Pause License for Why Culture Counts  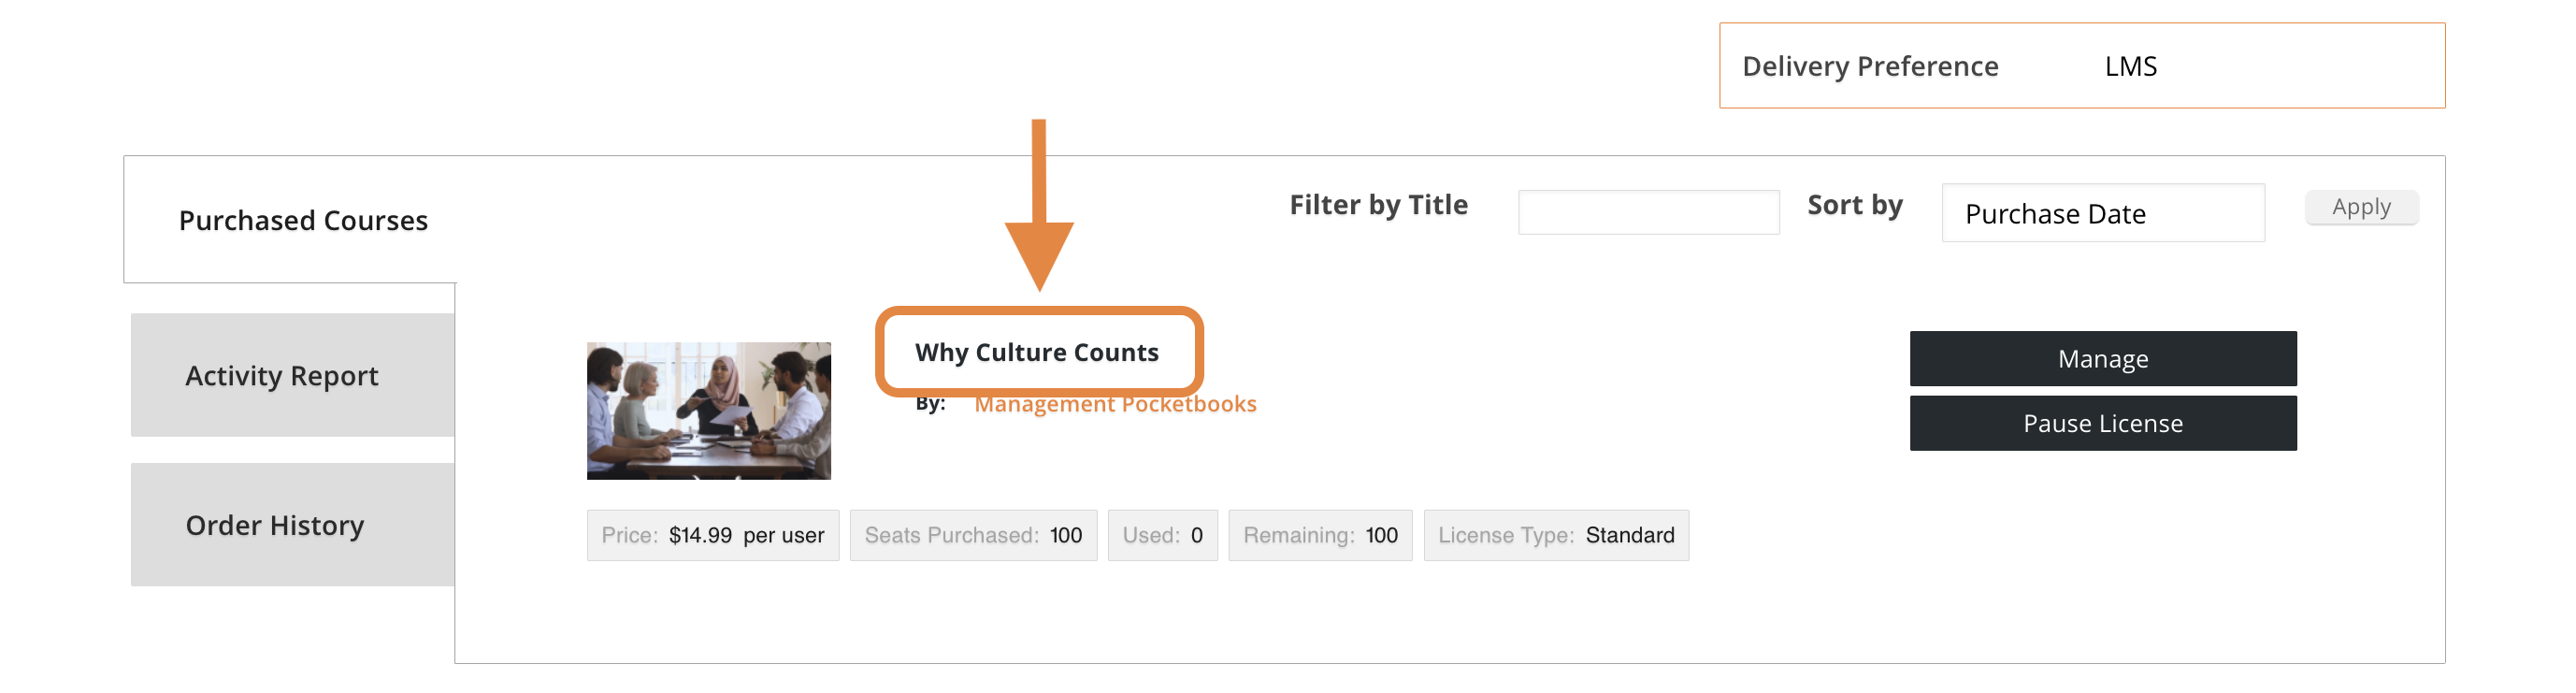[x=2102, y=423]
